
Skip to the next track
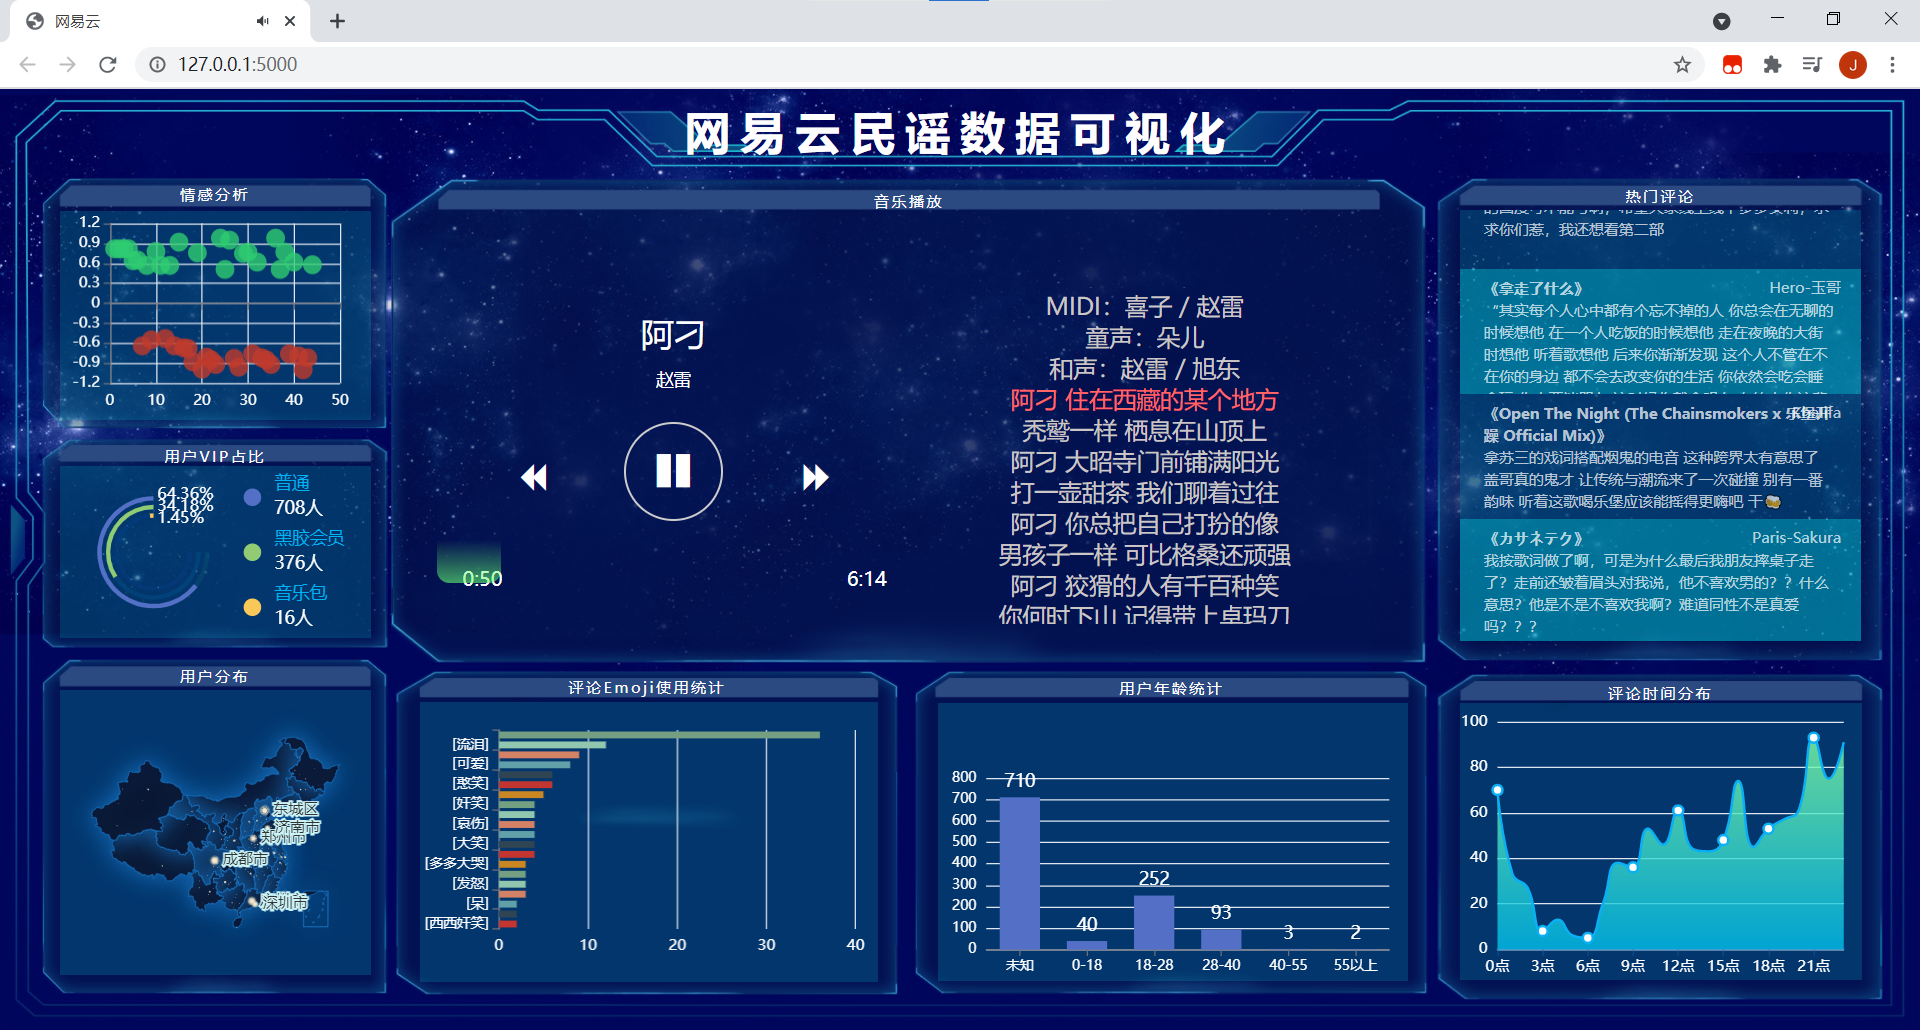[815, 478]
